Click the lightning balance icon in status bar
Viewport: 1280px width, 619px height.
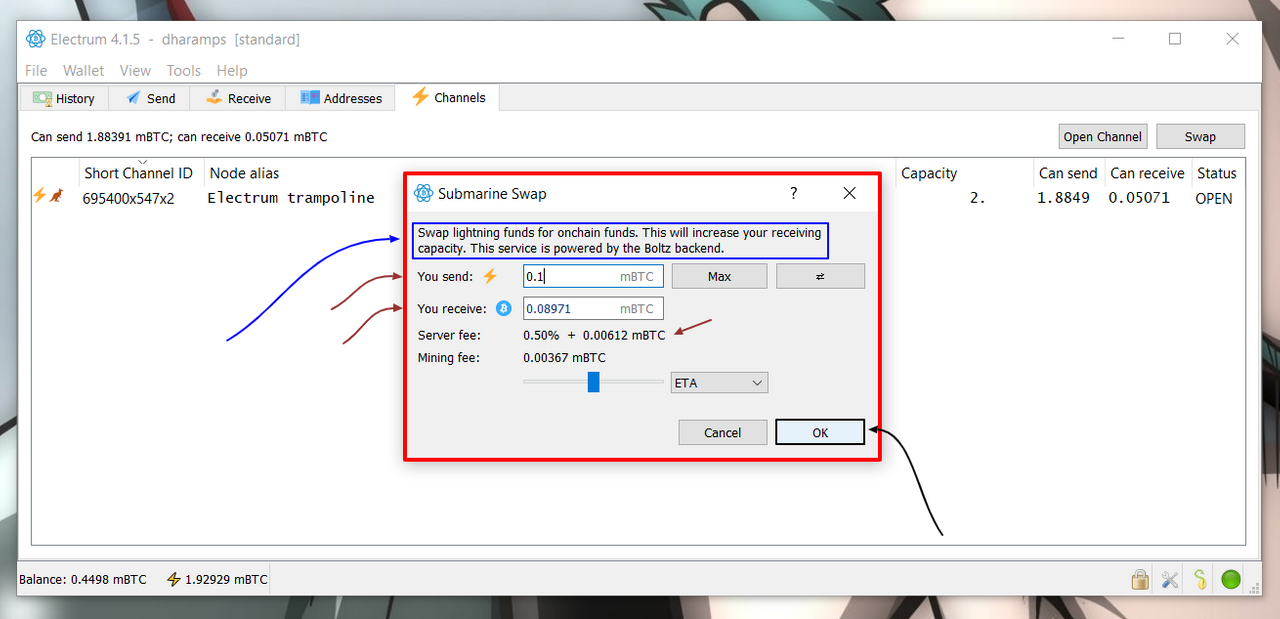(173, 579)
